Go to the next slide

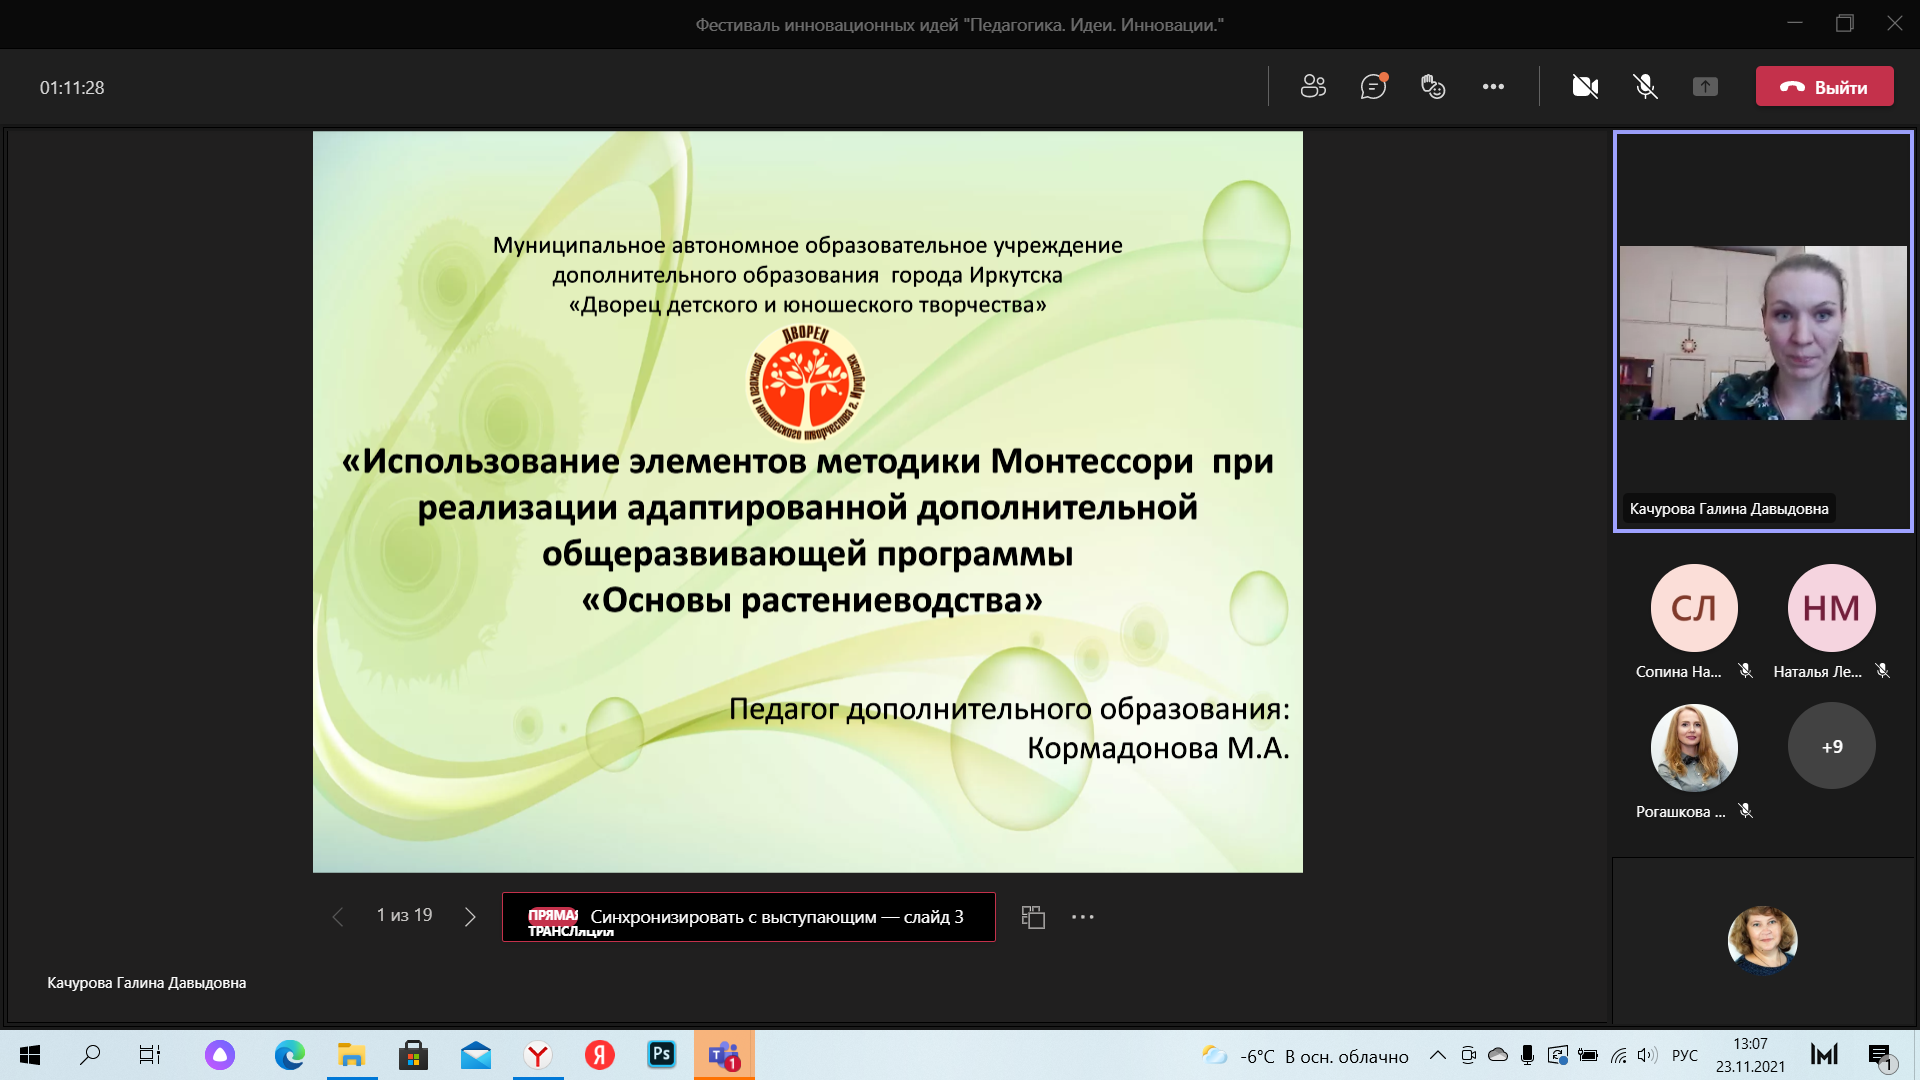[470, 917]
